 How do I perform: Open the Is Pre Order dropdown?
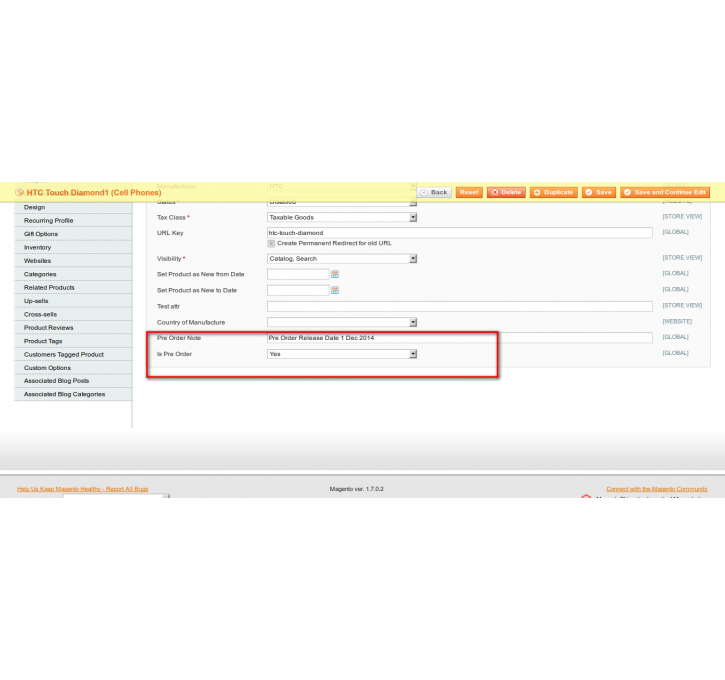[x=342, y=354]
